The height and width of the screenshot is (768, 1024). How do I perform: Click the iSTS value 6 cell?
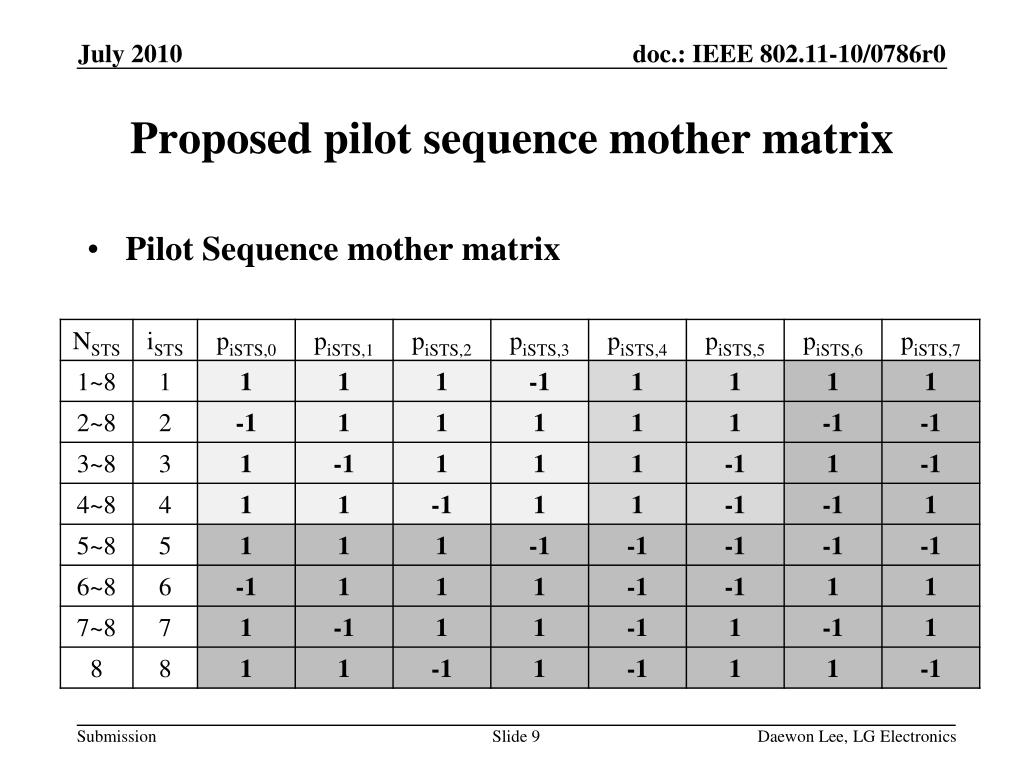coord(165,586)
